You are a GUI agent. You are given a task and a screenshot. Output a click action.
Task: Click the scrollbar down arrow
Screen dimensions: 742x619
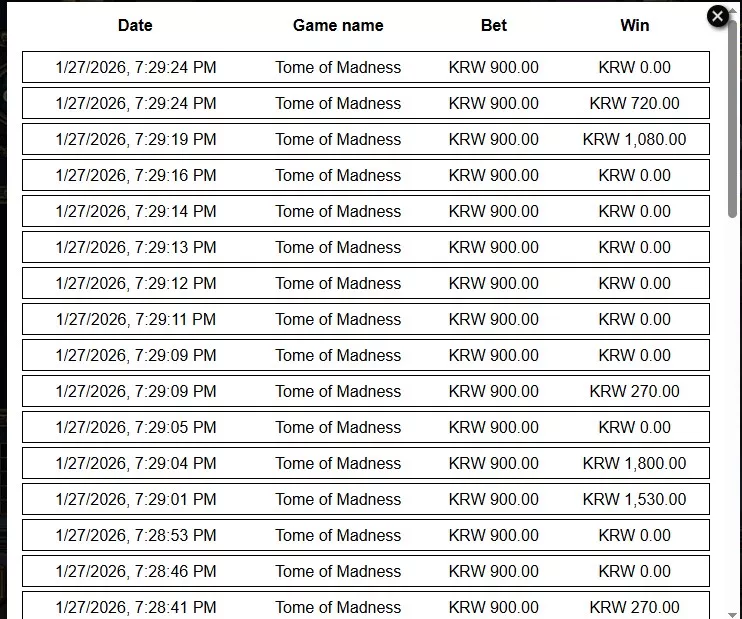coord(733,615)
